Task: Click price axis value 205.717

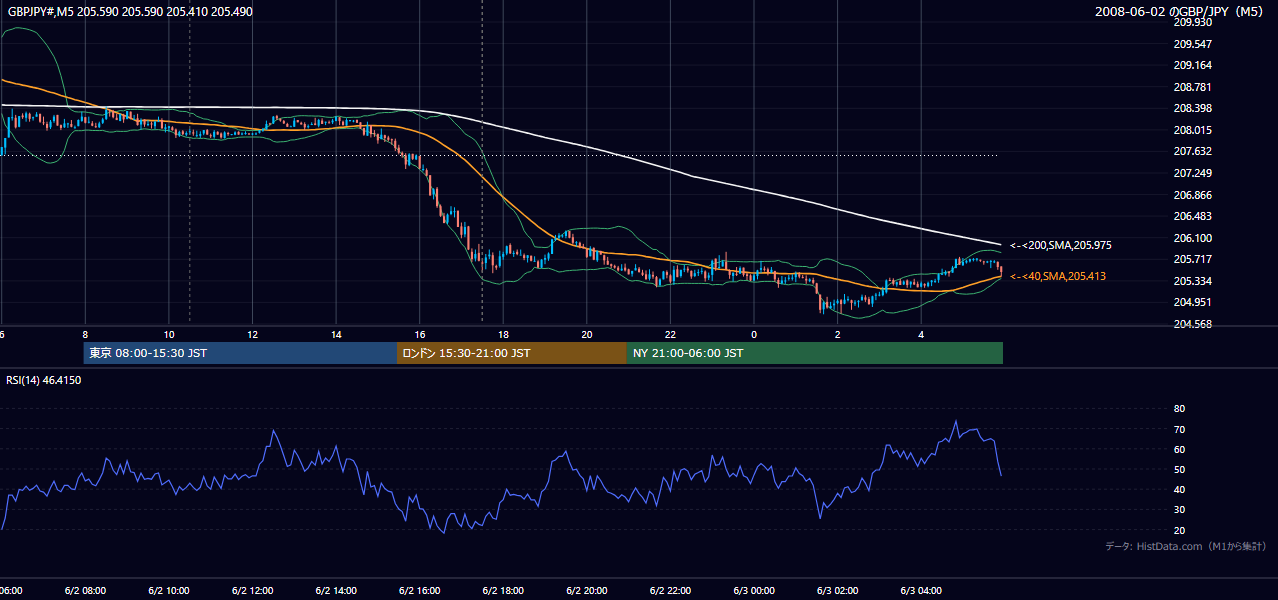Action: click(1192, 259)
